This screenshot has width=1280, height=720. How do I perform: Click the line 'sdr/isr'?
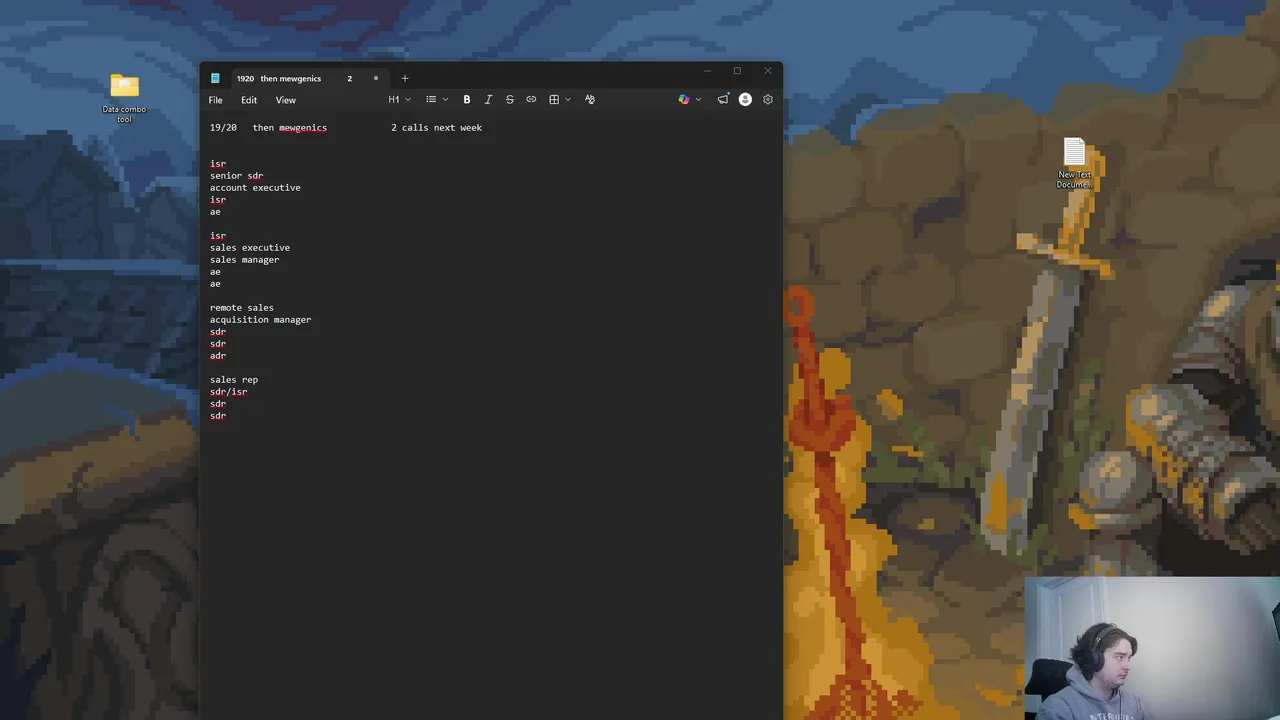point(228,392)
